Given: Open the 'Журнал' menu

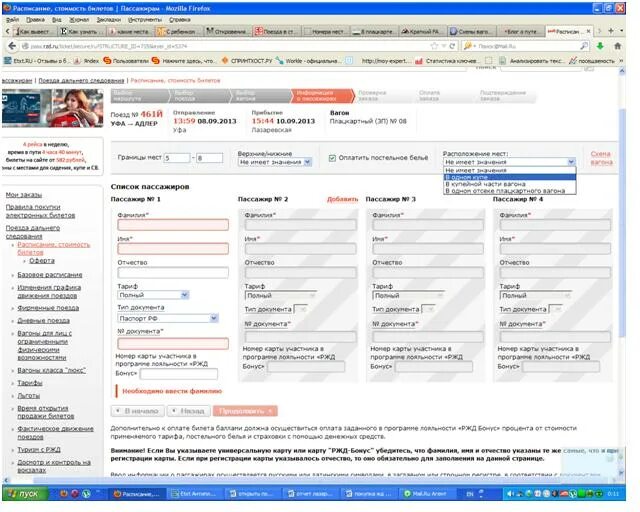Looking at the screenshot, I should (79, 20).
